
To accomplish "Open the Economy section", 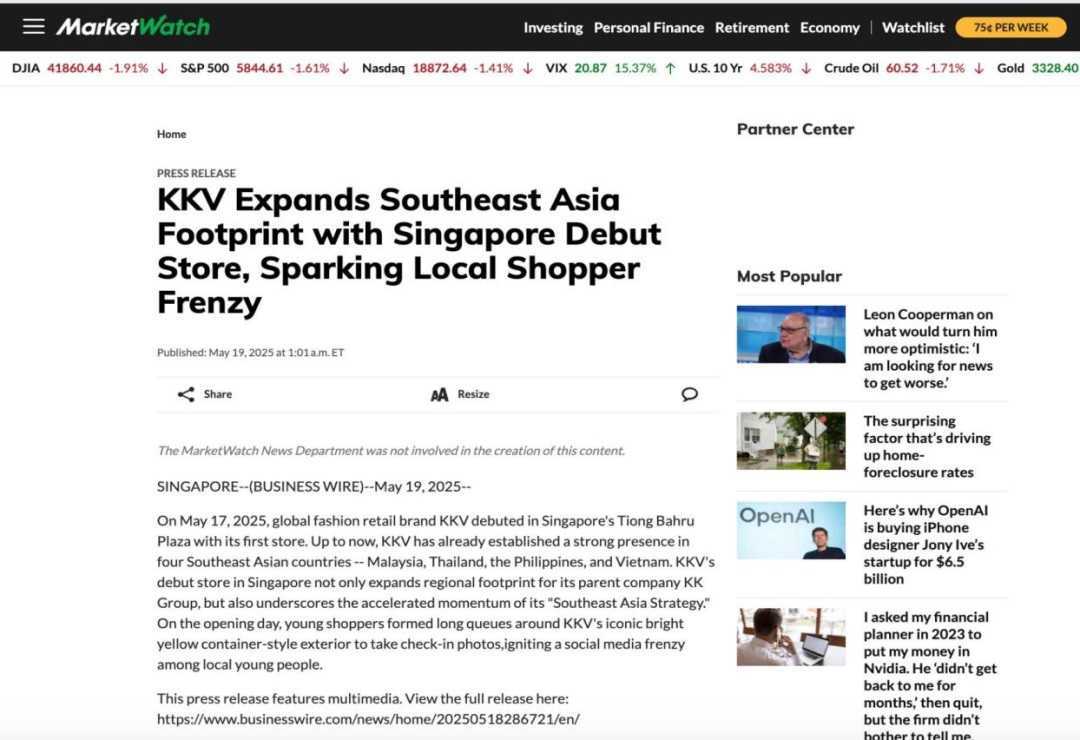I will [x=829, y=28].
